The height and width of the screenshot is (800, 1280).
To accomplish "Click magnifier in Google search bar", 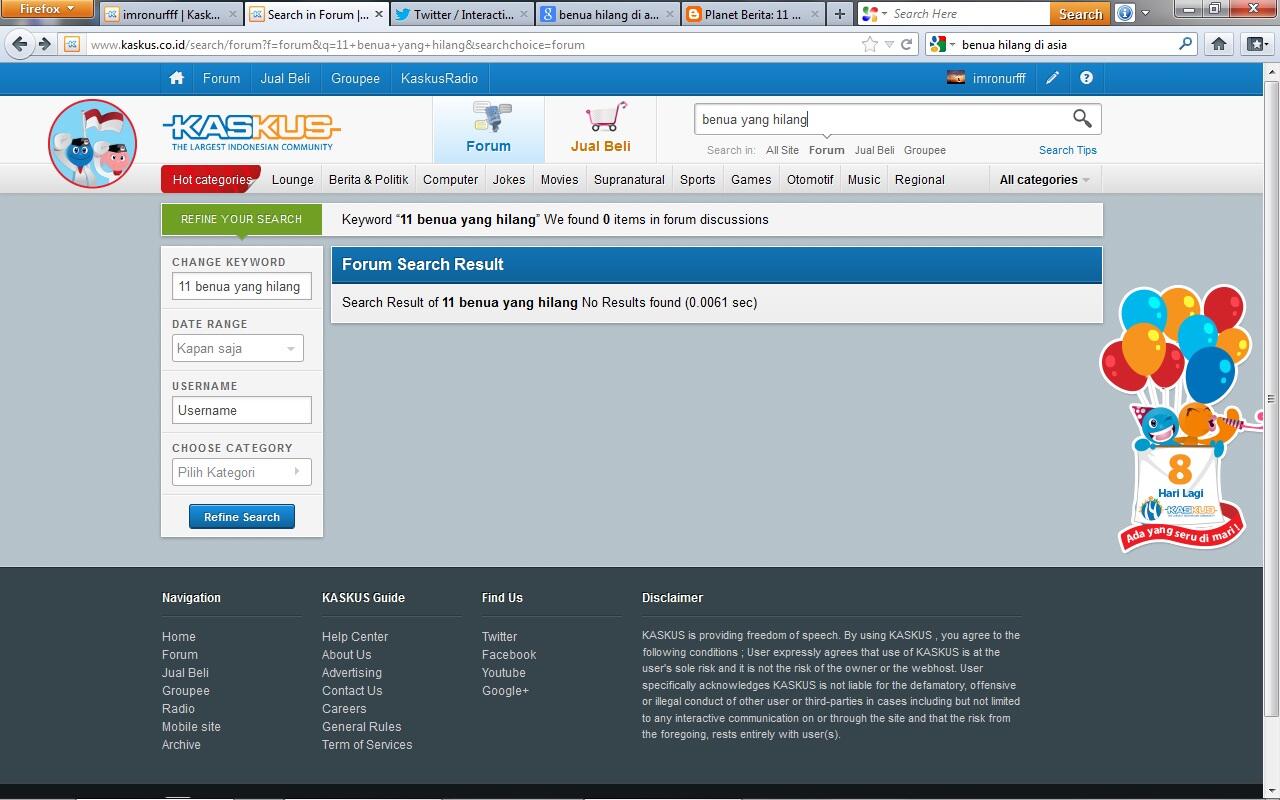I will [1186, 44].
